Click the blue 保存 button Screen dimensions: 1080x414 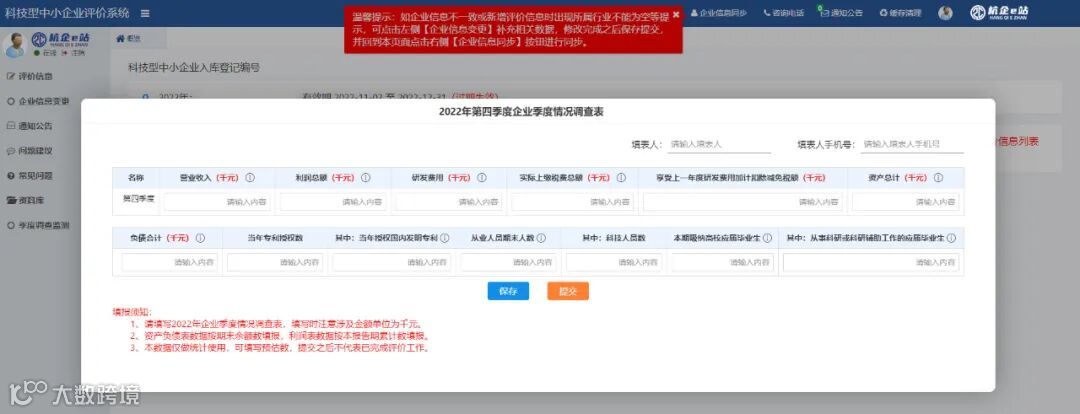(508, 291)
